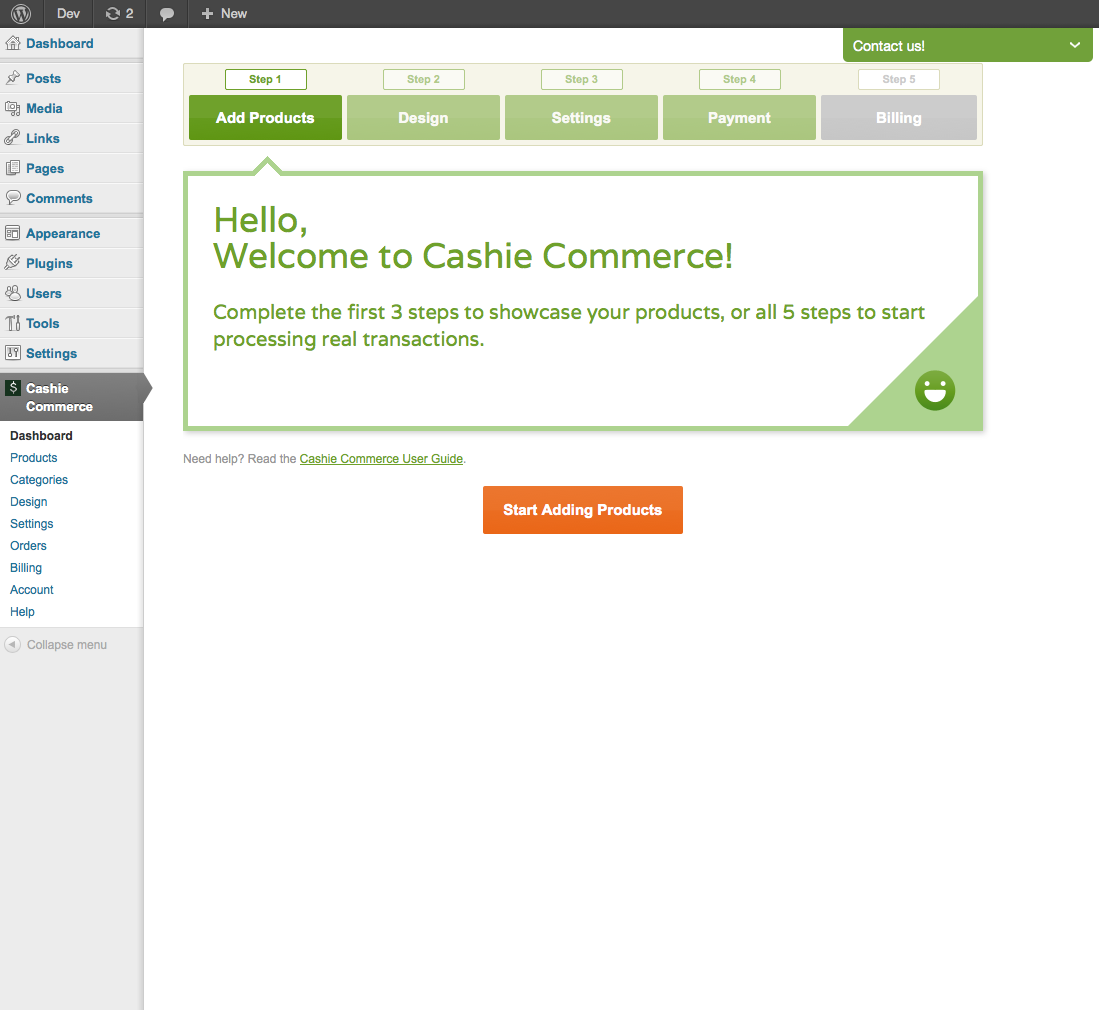Click the Settings sliders icon in the sidebar

pos(13,353)
